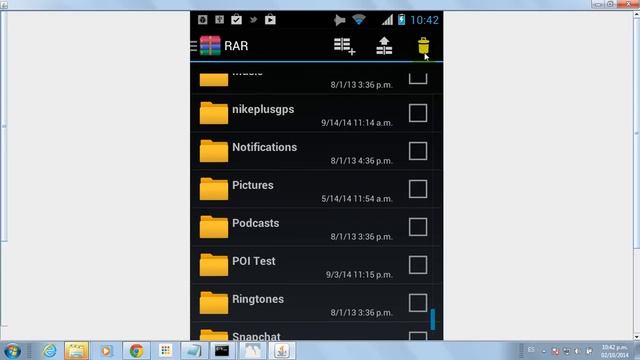Image resolution: width=640 pixels, height=360 pixels.
Task: Check the Notifications folder checkbox
Action: 418,151
